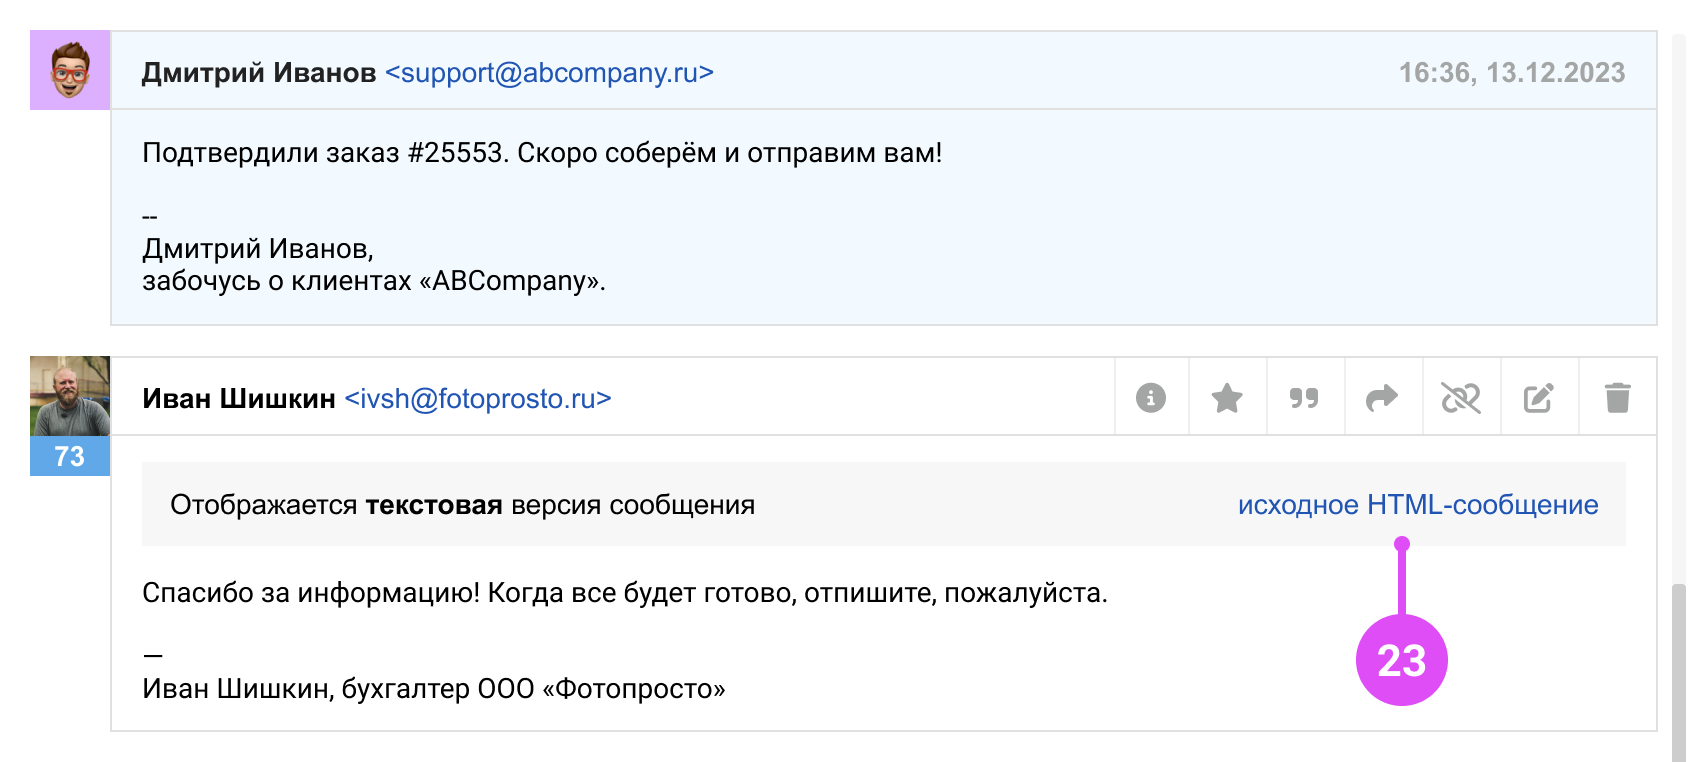This screenshot has height=762, width=1694.
Task: Click the sender name "Иван Шишкин" in the header
Action: [239, 399]
